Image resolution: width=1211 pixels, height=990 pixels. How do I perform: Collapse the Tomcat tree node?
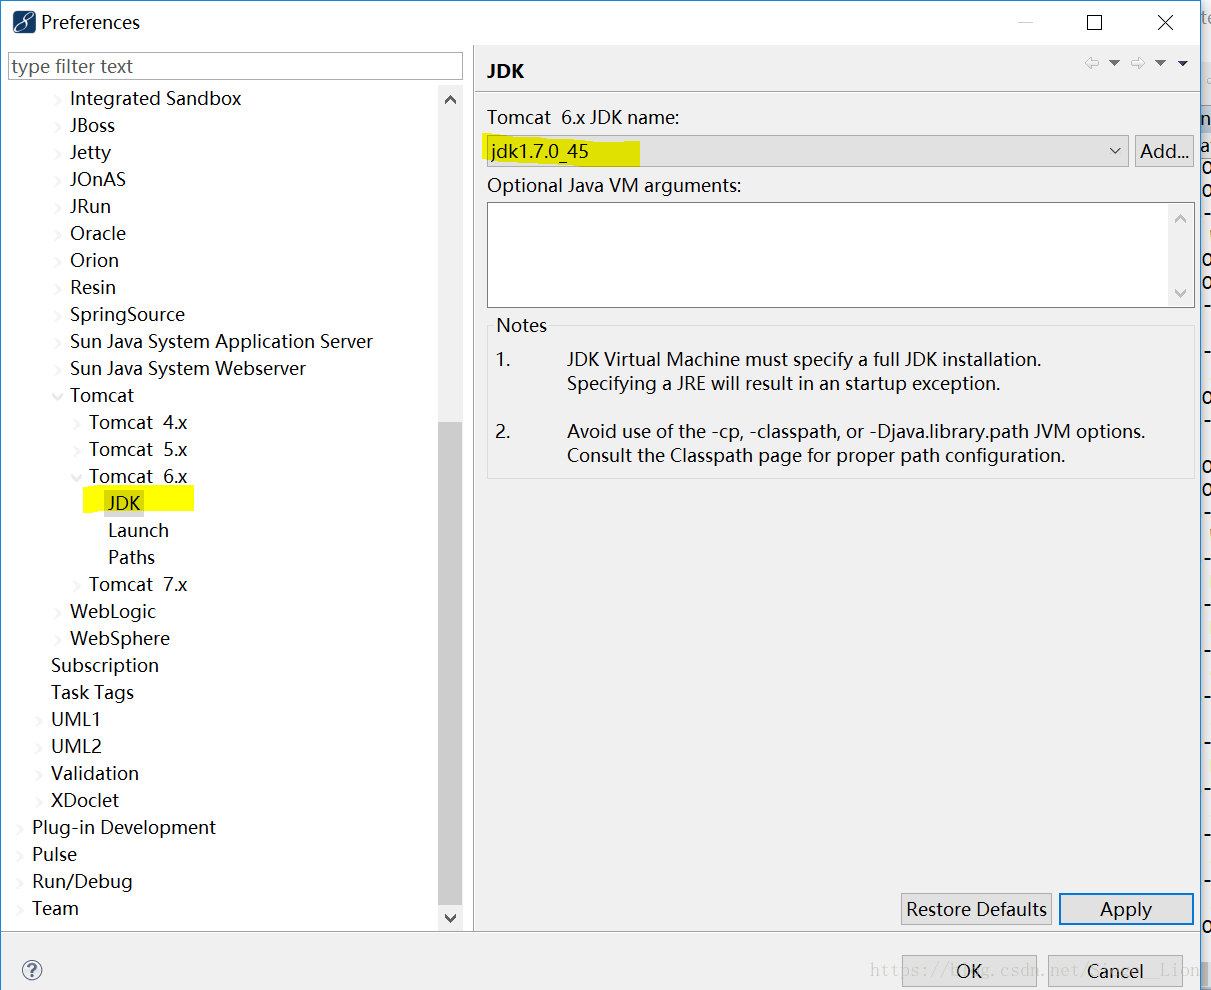tap(58, 396)
